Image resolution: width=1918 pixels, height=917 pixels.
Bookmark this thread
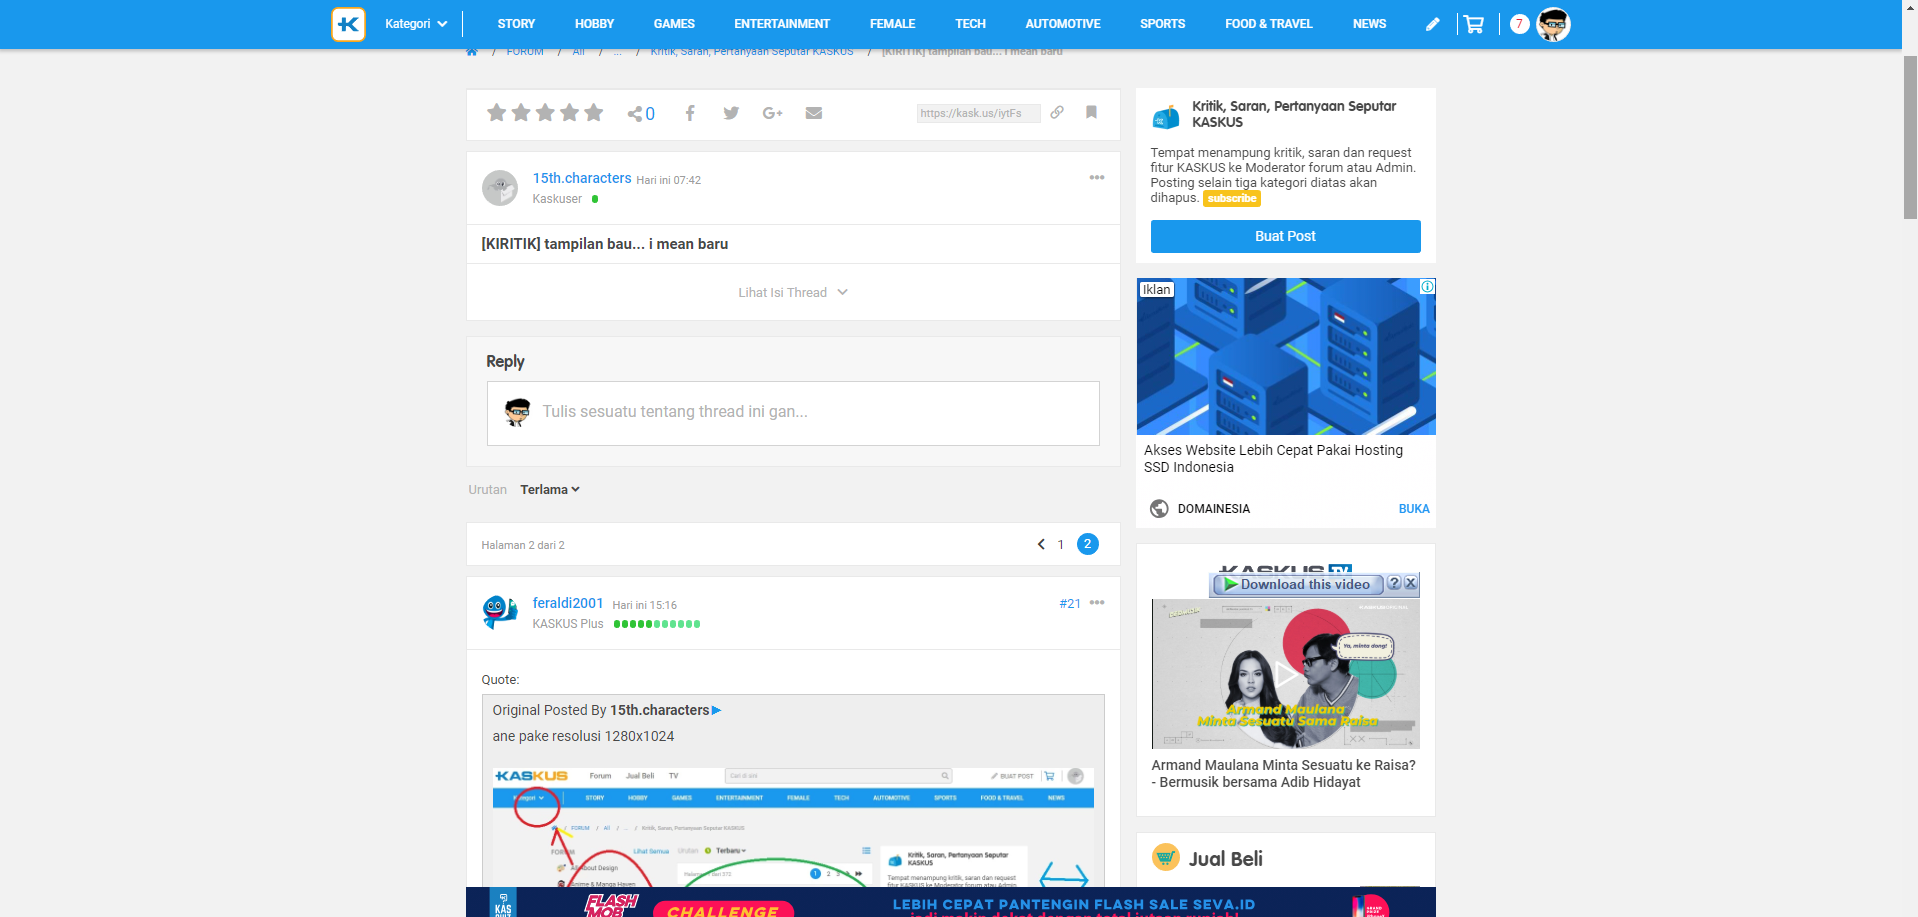click(x=1091, y=112)
